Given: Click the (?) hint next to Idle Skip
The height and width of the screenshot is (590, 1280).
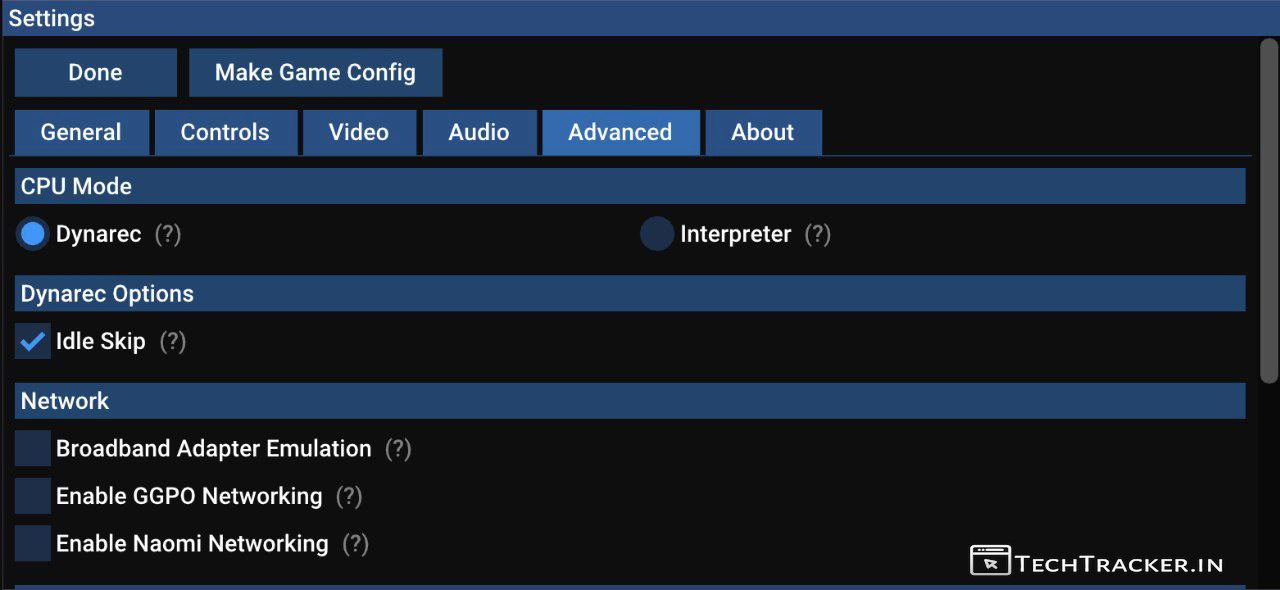Looking at the screenshot, I should [x=173, y=341].
